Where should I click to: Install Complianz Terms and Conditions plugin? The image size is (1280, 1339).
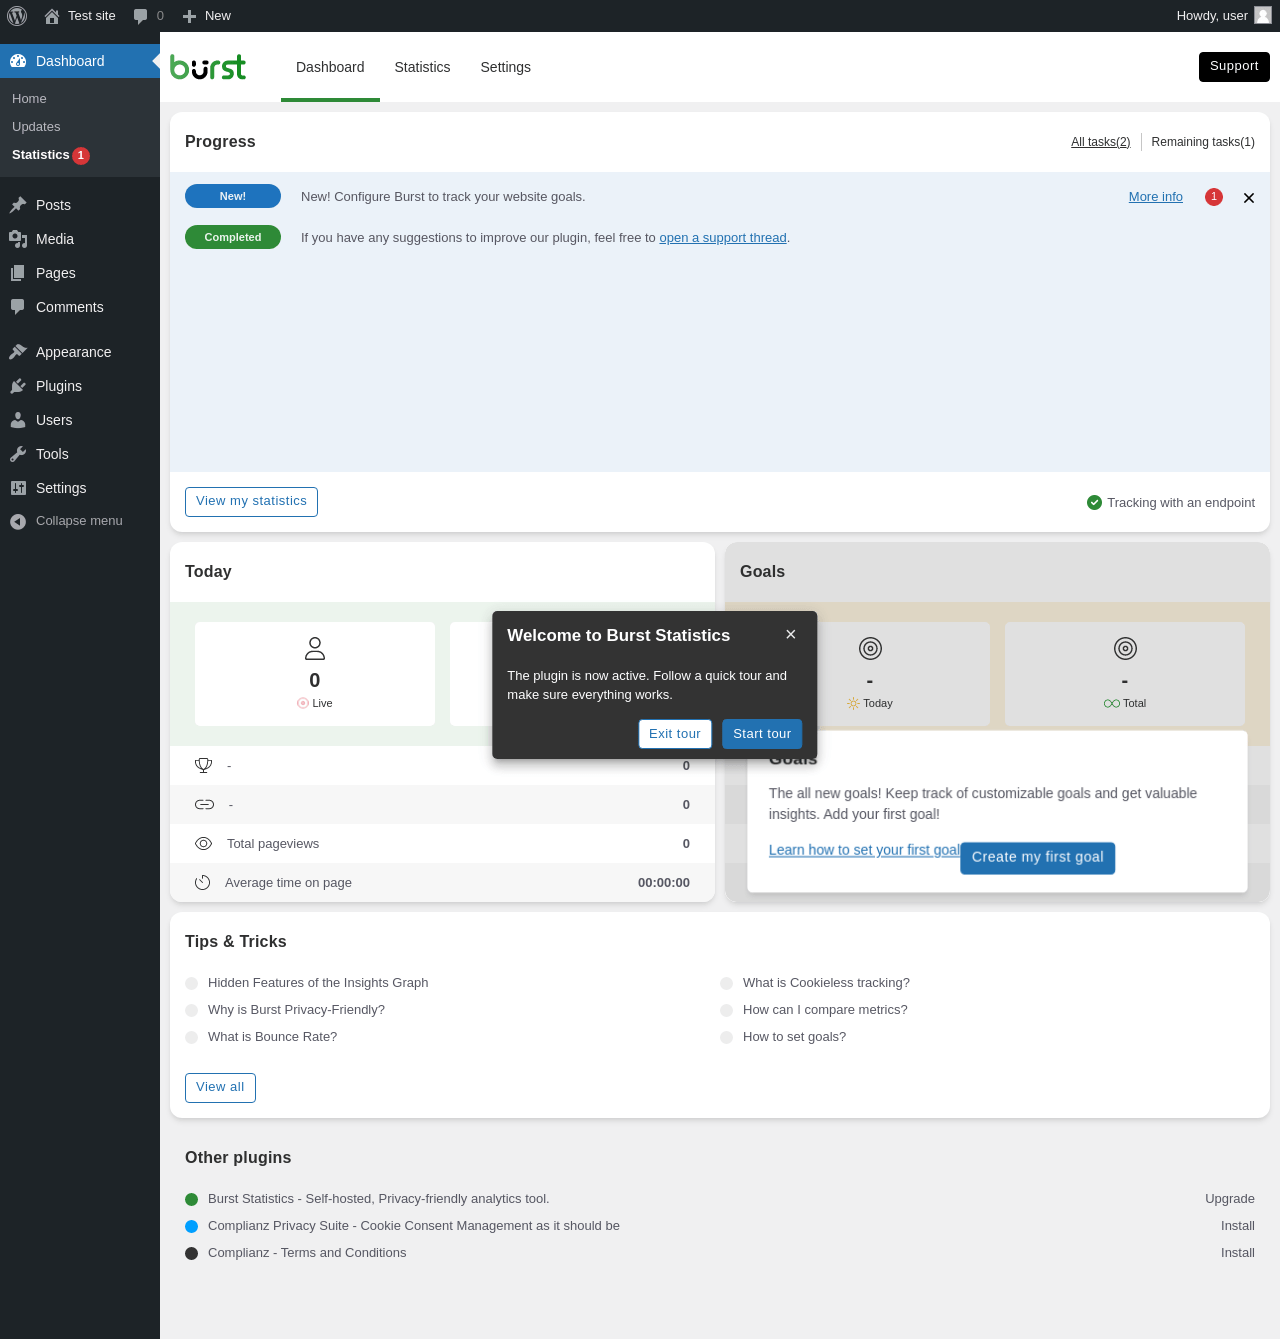tap(1238, 1253)
